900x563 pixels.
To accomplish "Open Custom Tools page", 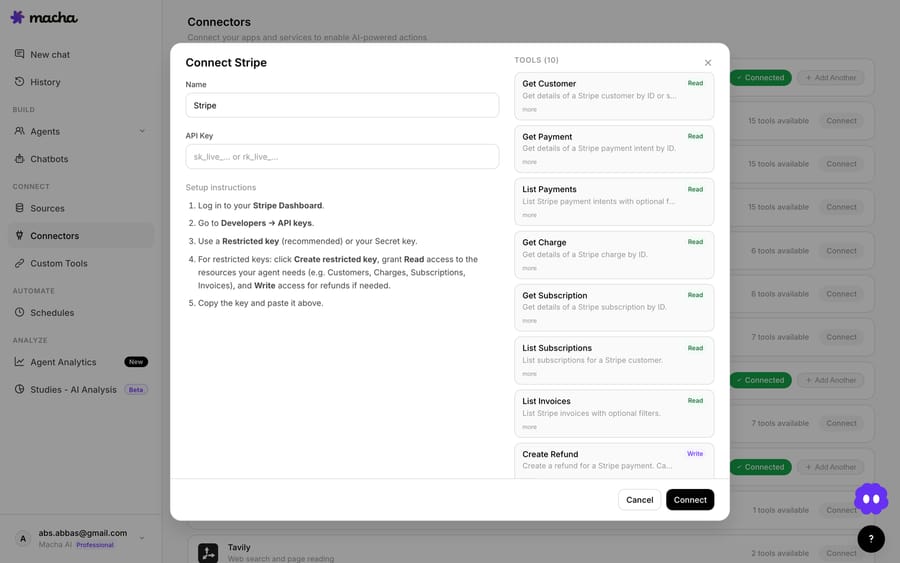I will coord(81,263).
